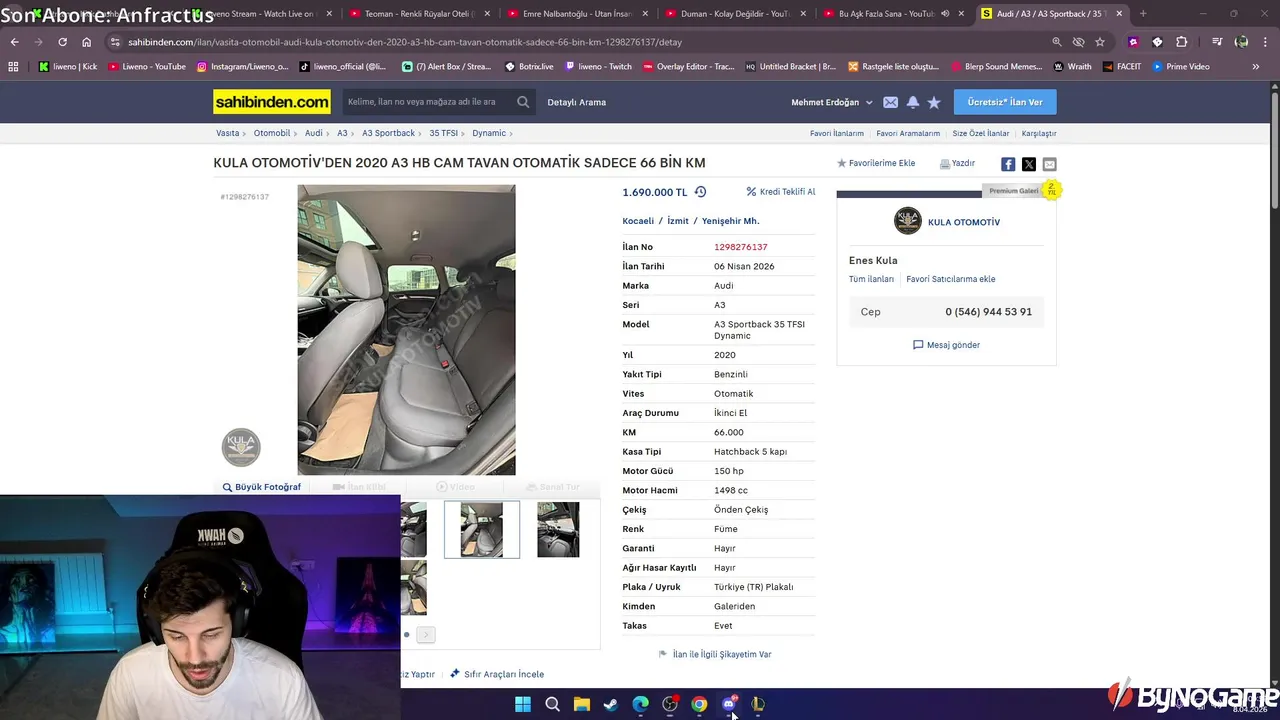
Task: Share listing on Facebook
Action: coord(1008,164)
